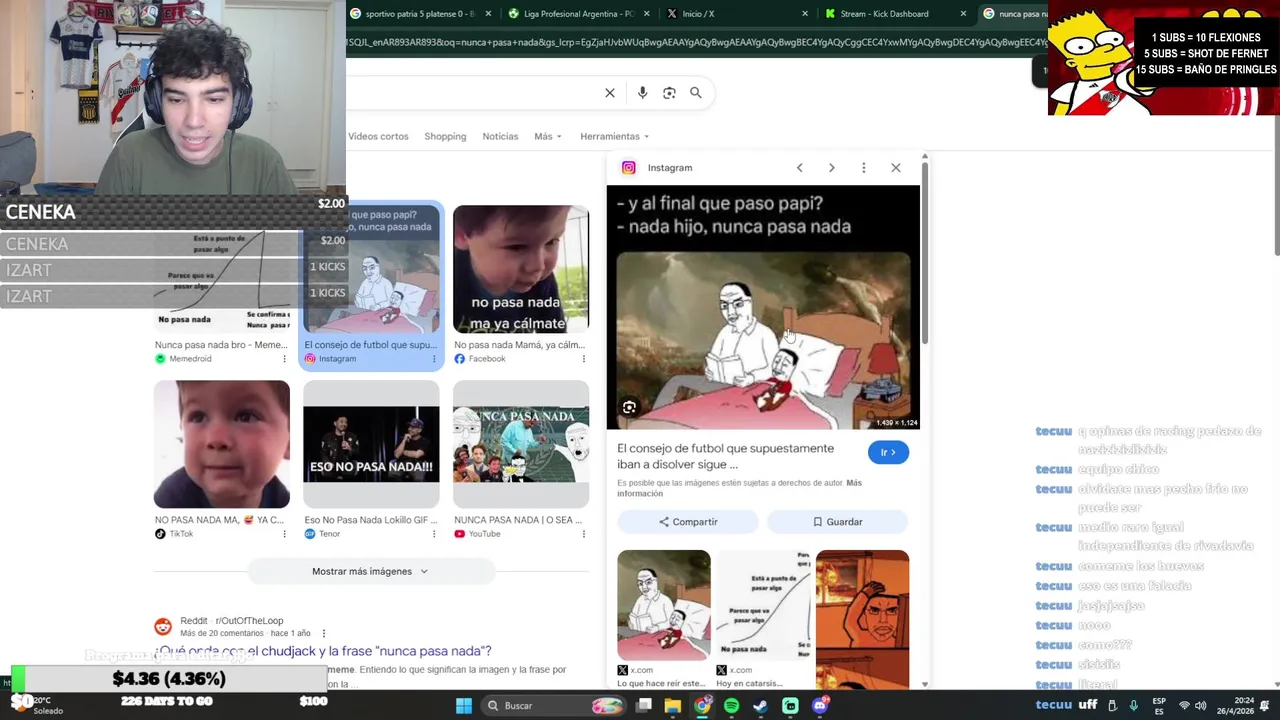This screenshot has width=1280, height=720.
Task: Click the Guardar save button
Action: click(837, 522)
